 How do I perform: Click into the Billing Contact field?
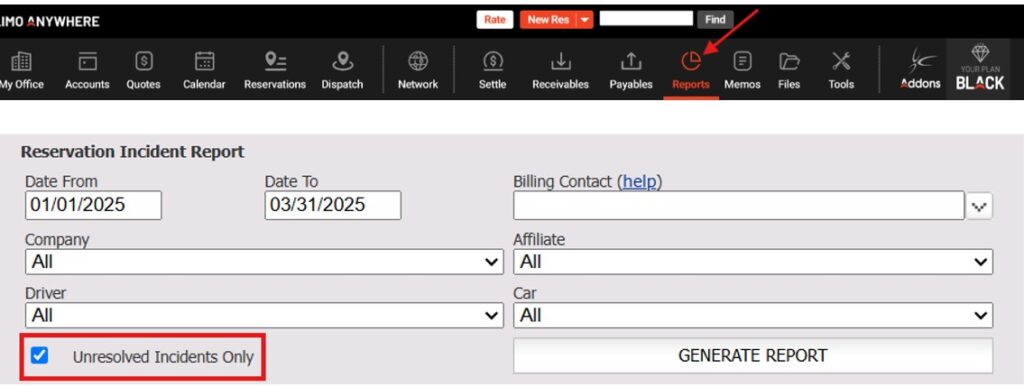pyautogui.click(x=739, y=206)
